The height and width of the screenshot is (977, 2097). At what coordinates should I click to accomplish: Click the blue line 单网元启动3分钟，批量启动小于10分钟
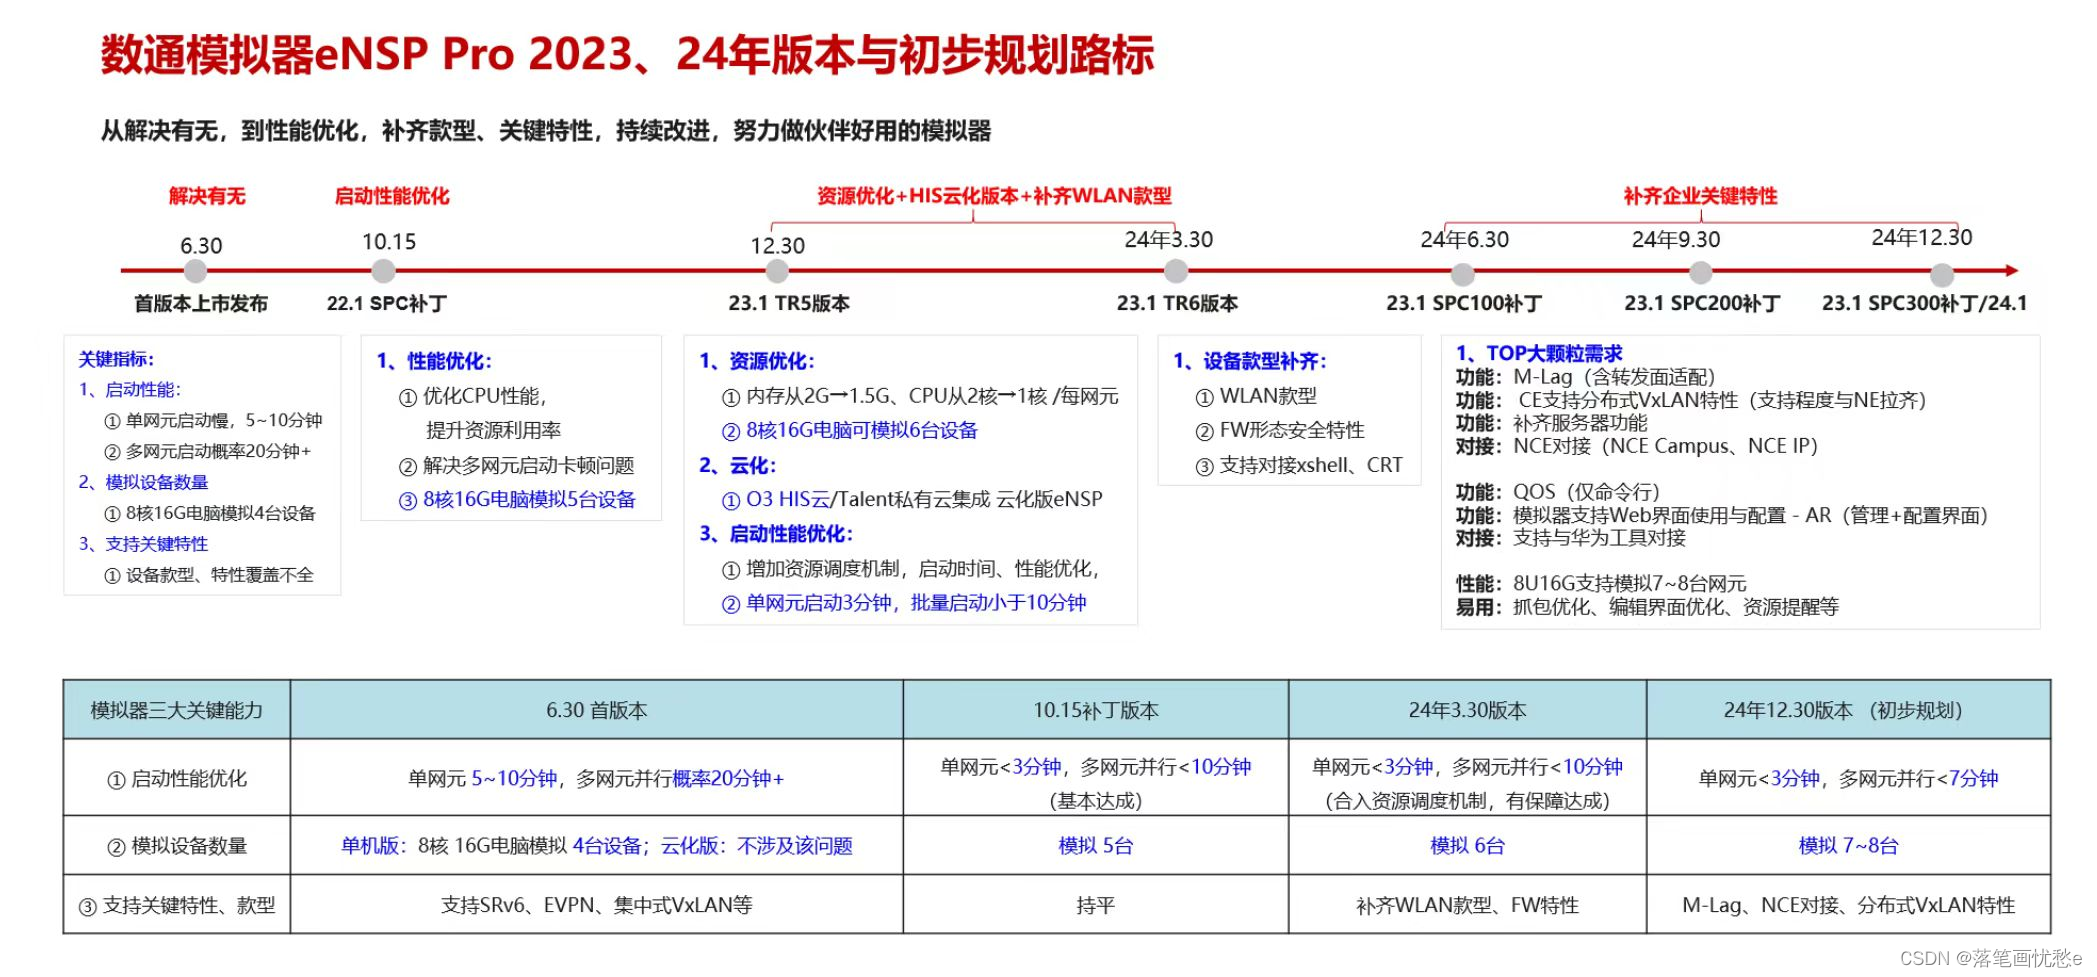coord(904,603)
